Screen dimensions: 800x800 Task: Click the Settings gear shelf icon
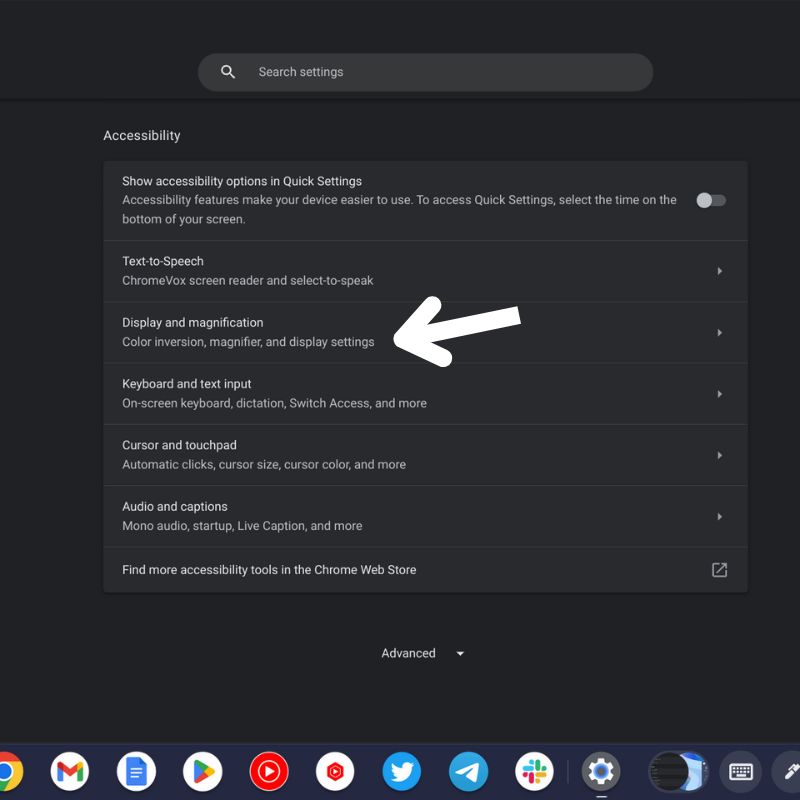(601, 771)
